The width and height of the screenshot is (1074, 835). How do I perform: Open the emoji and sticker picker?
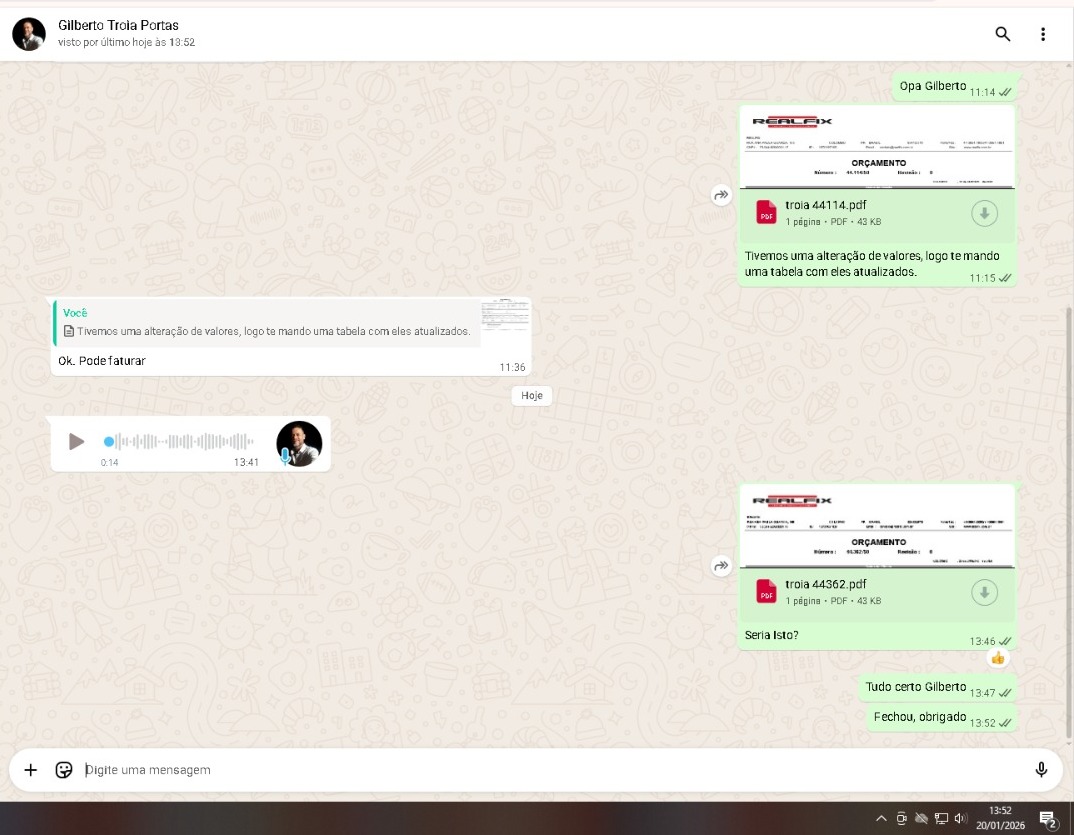pos(64,770)
